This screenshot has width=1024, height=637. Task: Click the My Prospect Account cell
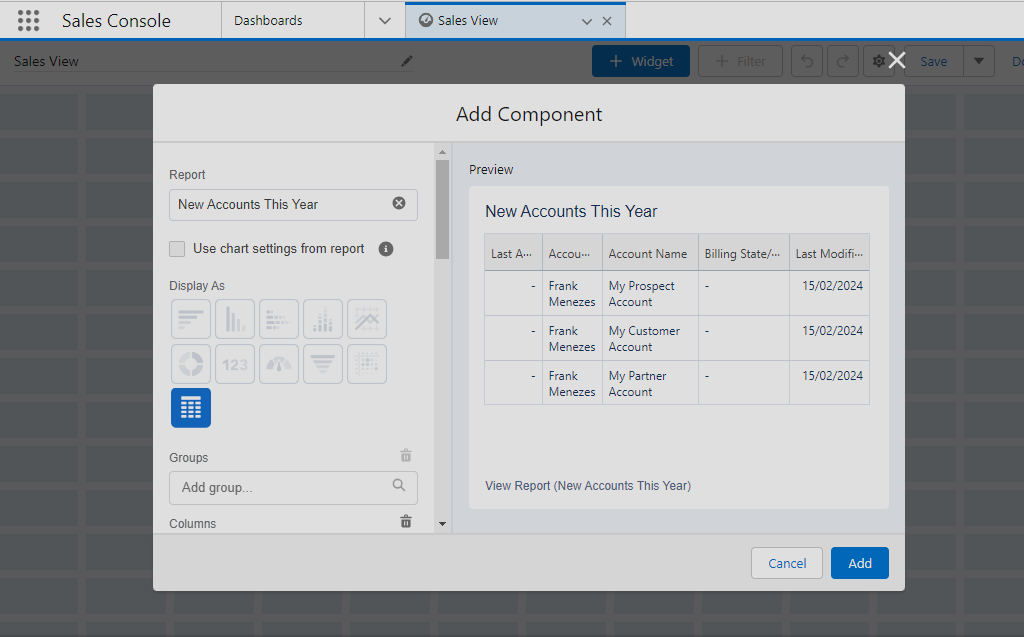tap(650, 293)
